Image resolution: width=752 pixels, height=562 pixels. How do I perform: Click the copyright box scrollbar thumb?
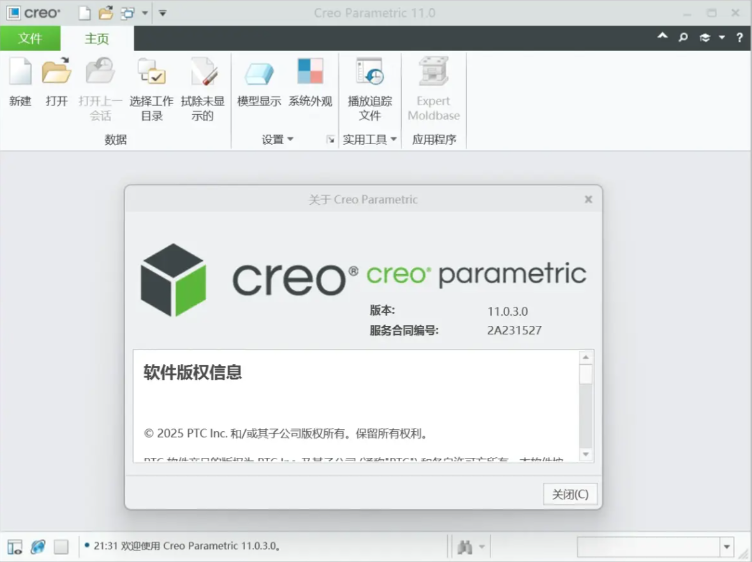[586, 375]
